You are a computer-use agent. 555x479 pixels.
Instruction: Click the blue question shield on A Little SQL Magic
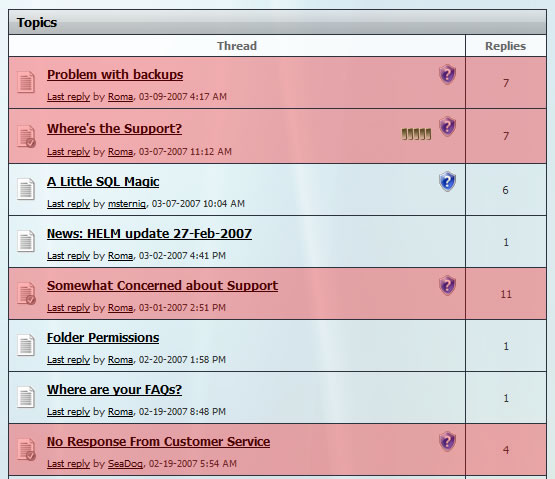tap(447, 181)
